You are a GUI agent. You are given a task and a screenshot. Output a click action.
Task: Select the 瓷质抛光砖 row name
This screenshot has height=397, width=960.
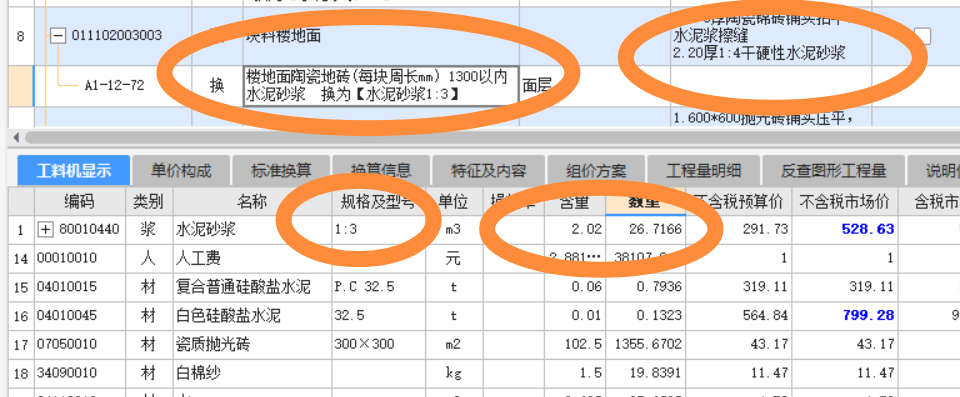(x=252, y=344)
